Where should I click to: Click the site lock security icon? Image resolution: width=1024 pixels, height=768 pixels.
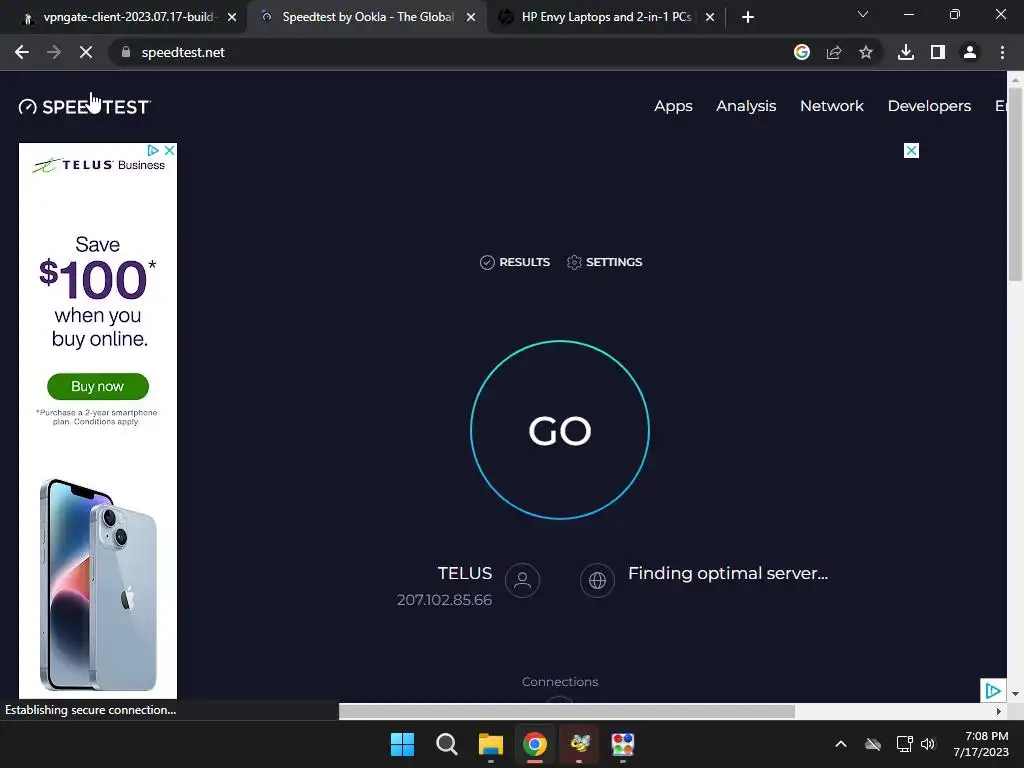tap(125, 52)
